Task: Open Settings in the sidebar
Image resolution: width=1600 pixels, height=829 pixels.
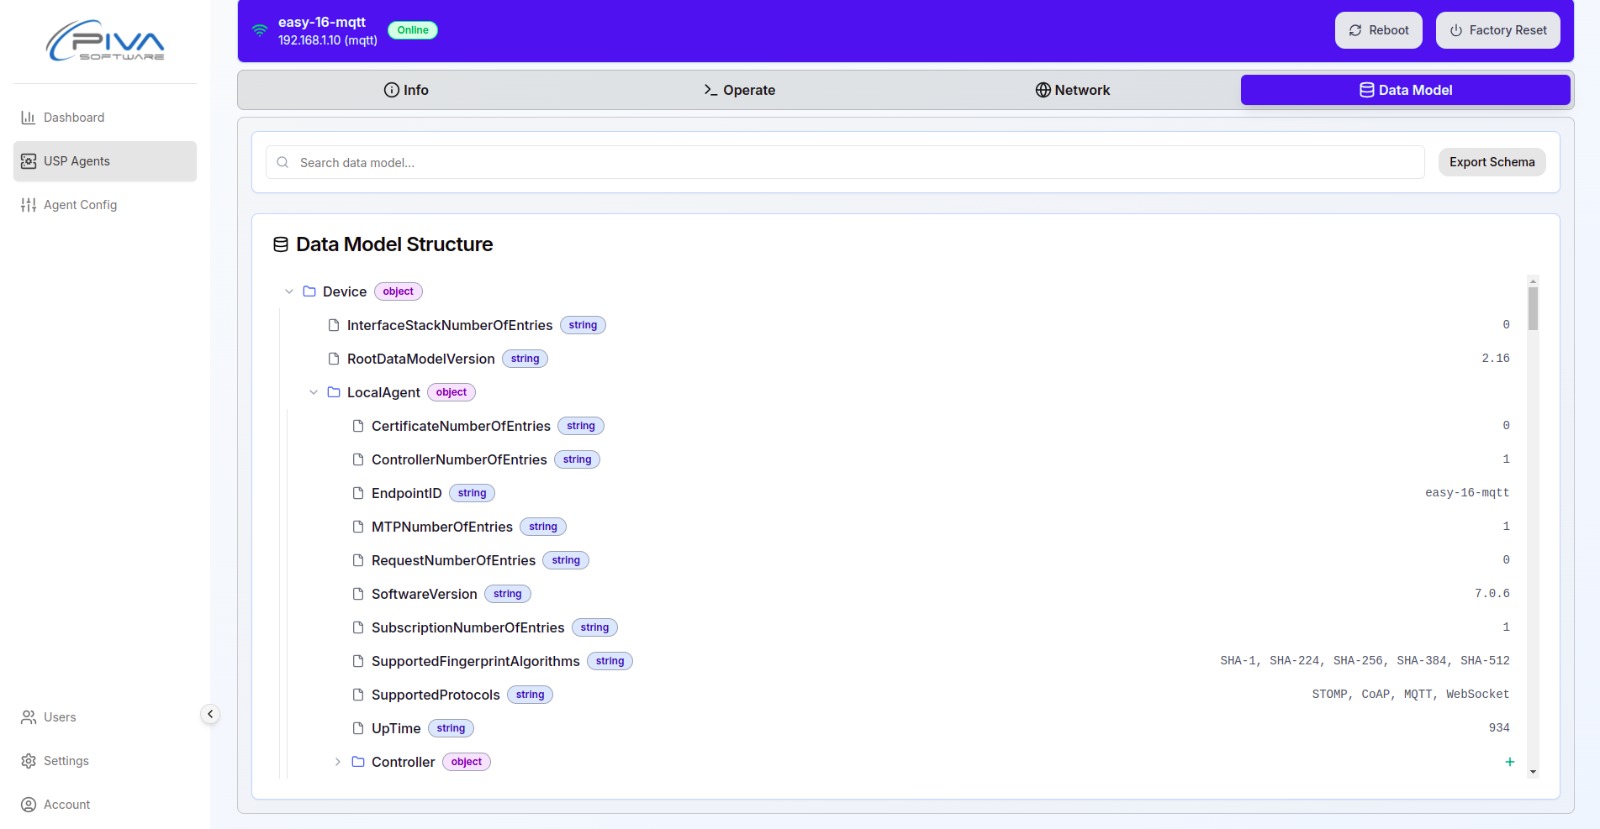Action: [66, 761]
